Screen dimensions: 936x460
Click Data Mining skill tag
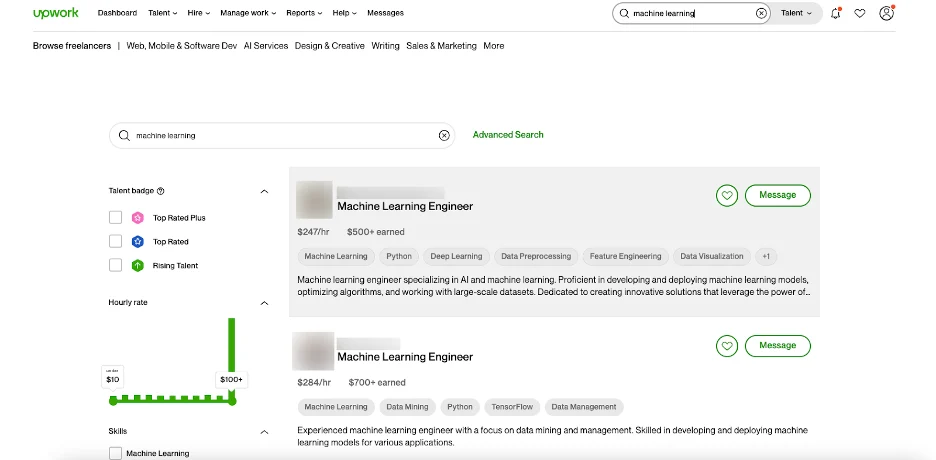407,407
